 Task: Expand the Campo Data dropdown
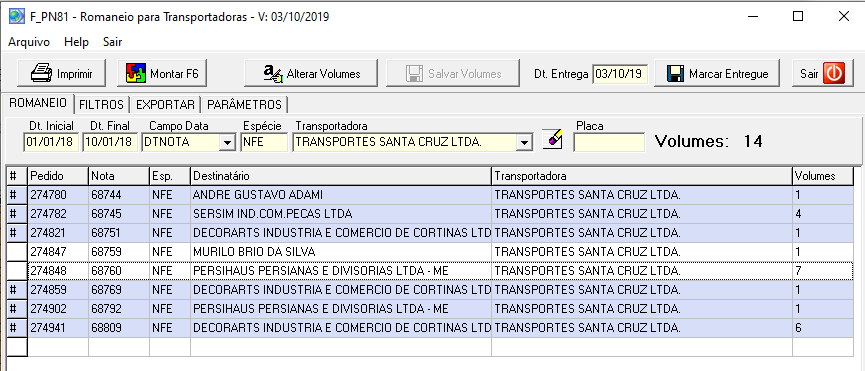227,142
